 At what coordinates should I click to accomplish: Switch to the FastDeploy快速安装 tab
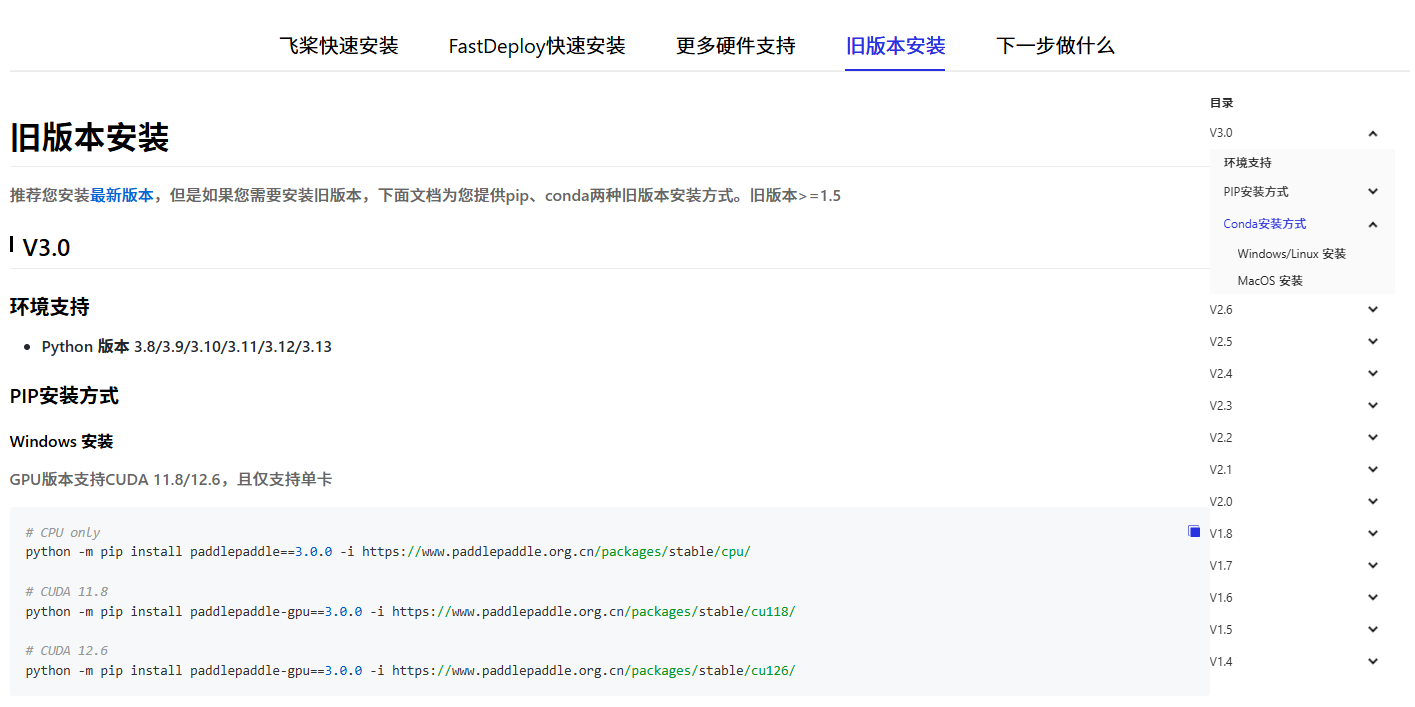click(537, 45)
